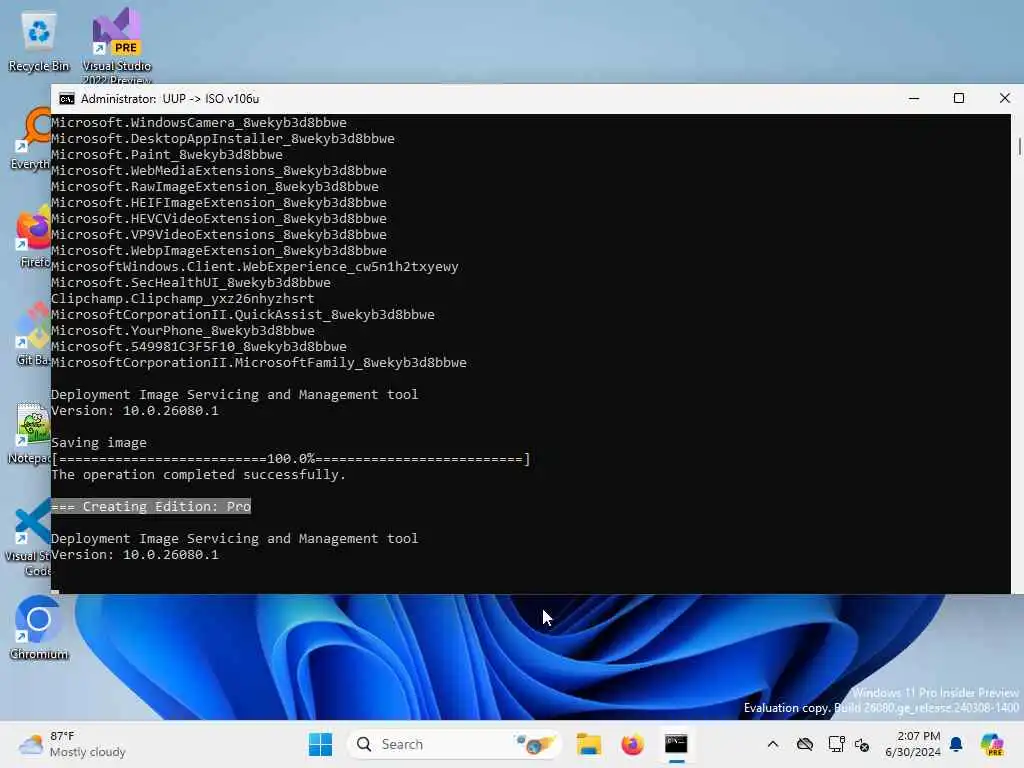The width and height of the screenshot is (1024, 768).
Task: Open the Notepad++ desktop shortcut
Action: 31,434
